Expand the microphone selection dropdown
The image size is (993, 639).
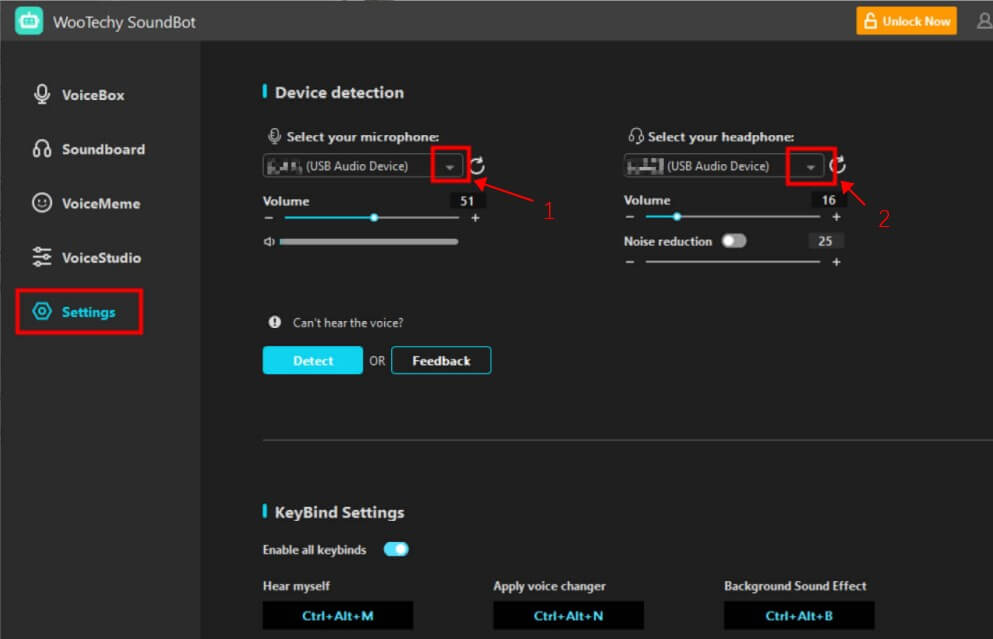click(x=450, y=166)
